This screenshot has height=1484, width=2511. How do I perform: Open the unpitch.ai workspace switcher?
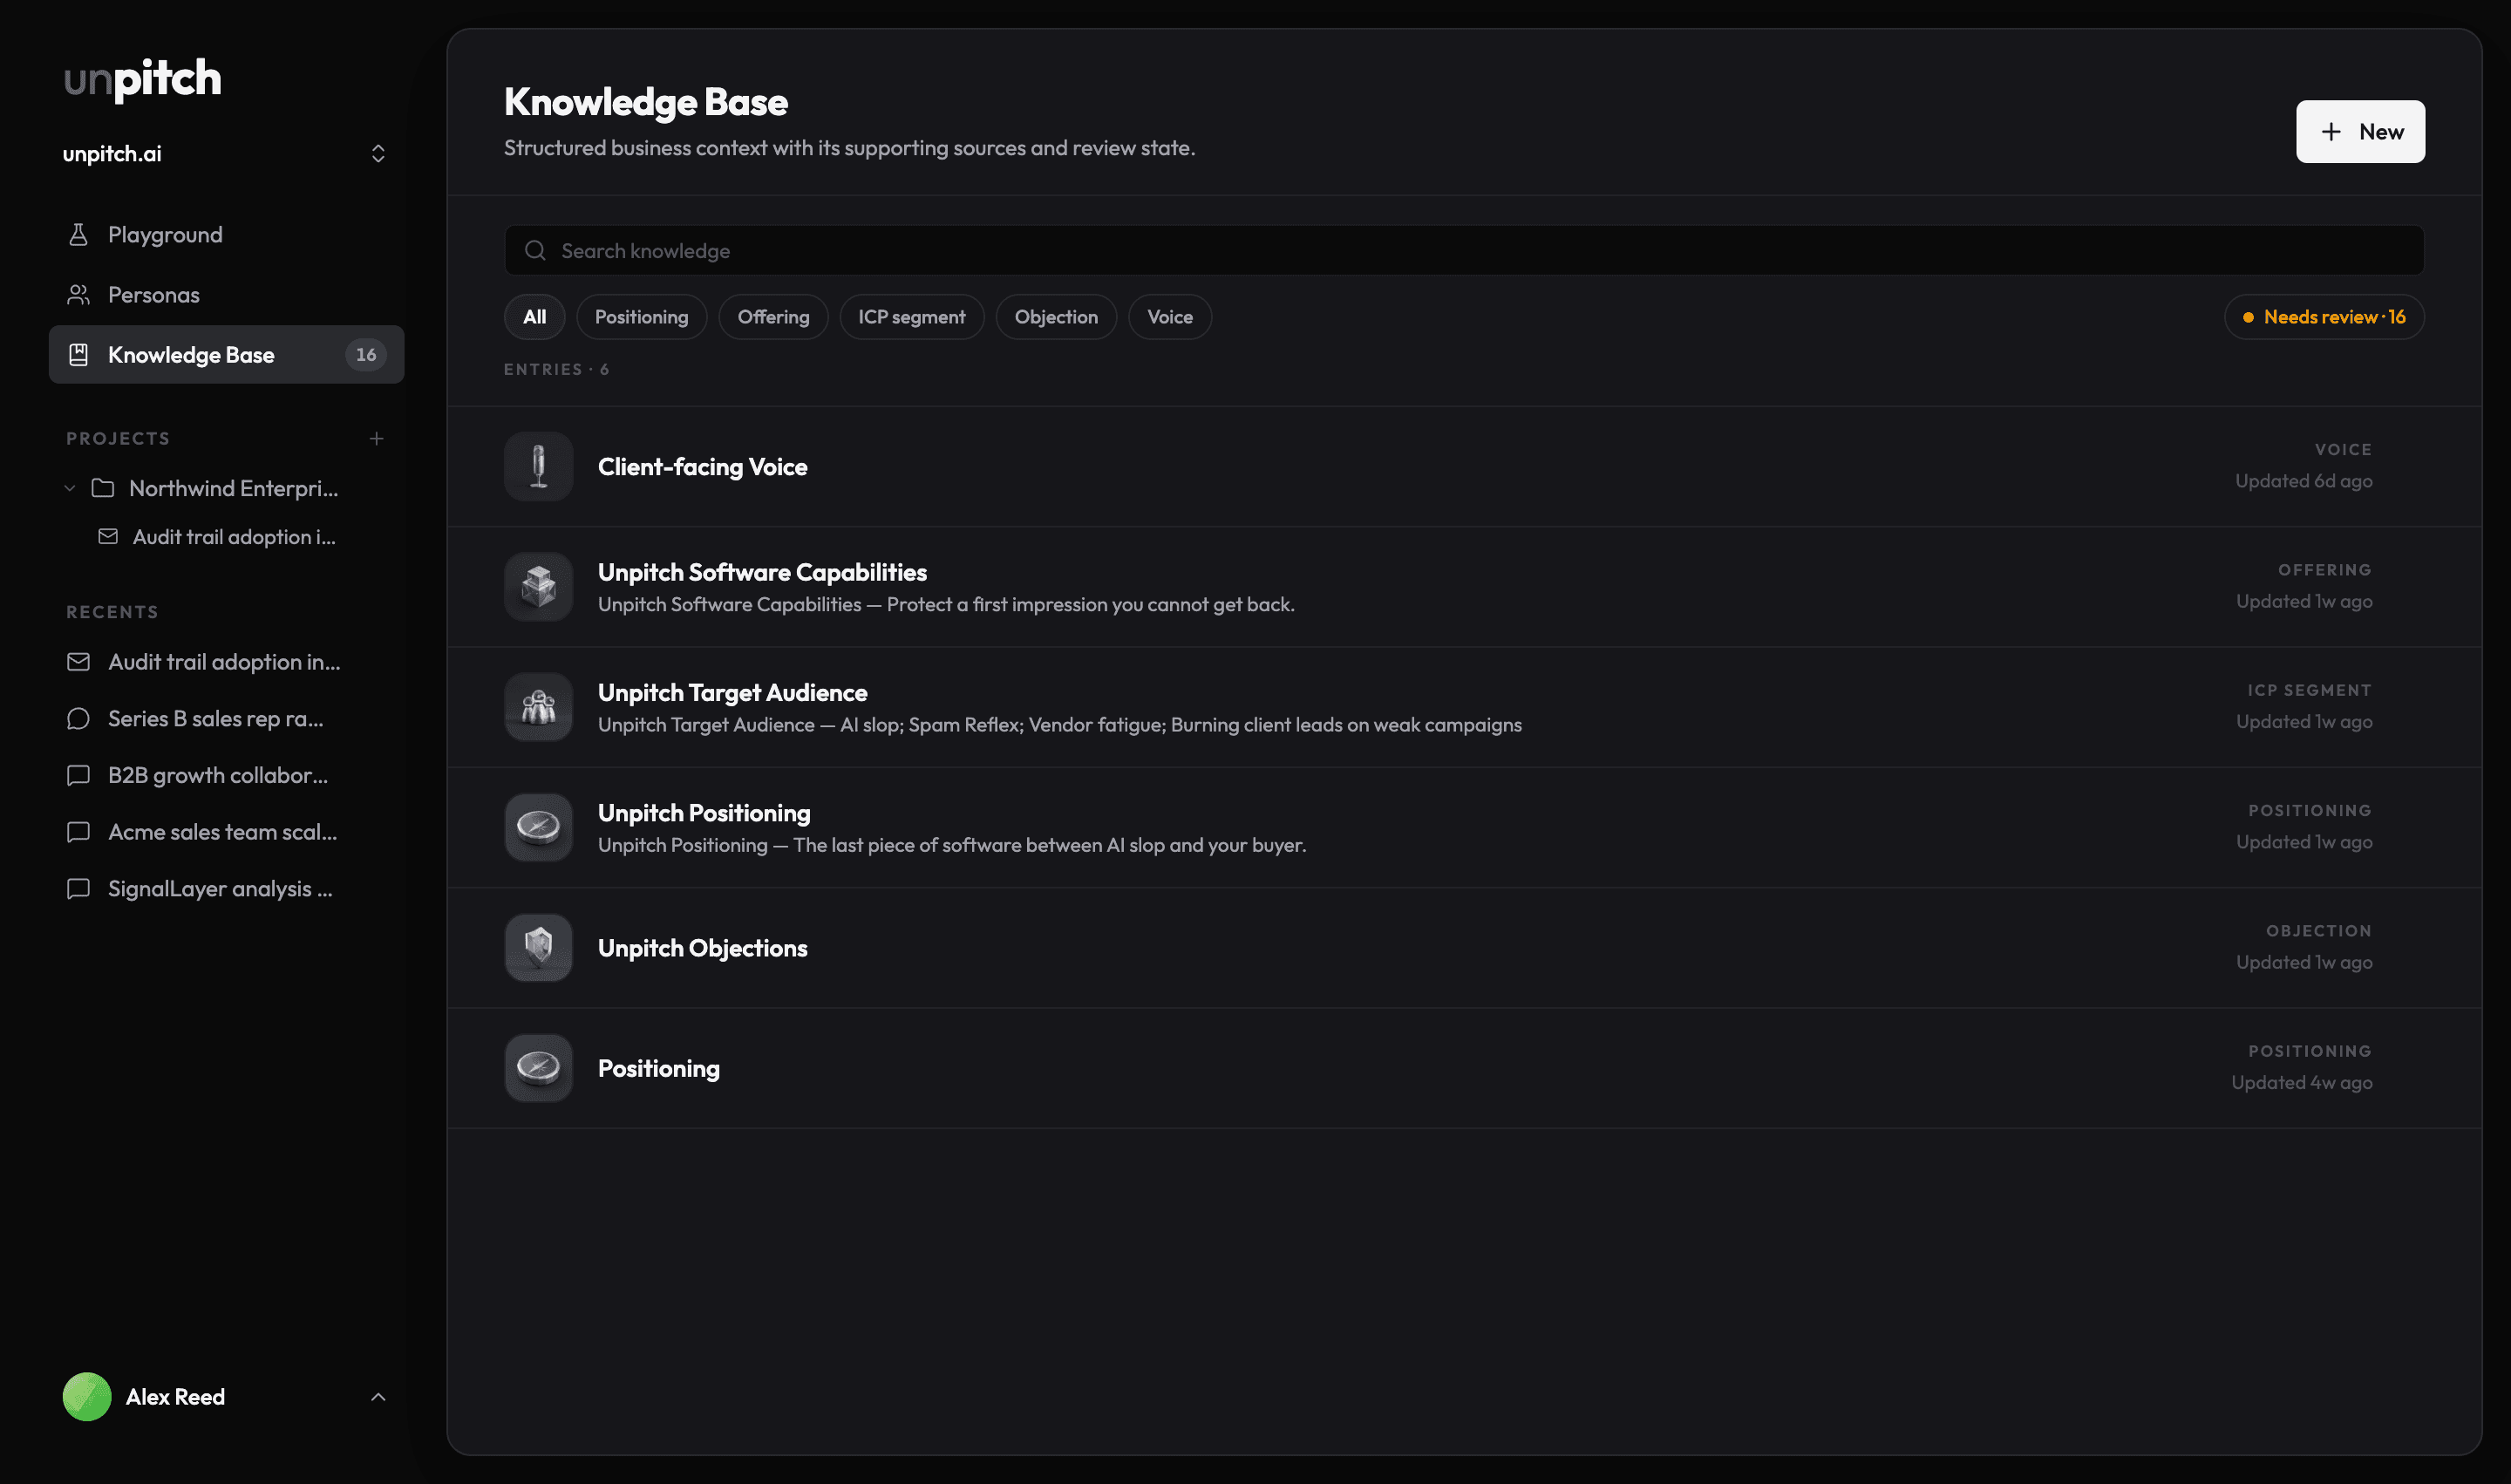226,153
